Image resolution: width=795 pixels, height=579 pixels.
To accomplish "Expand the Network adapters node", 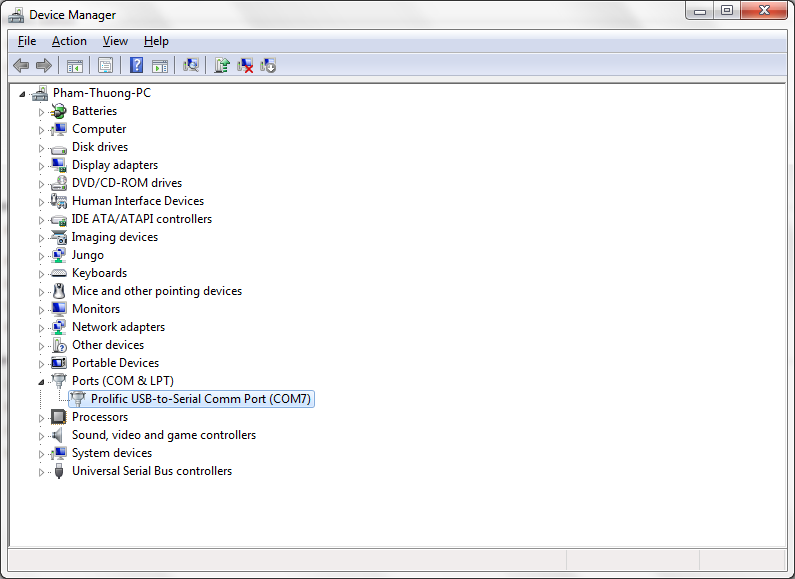I will (42, 328).
